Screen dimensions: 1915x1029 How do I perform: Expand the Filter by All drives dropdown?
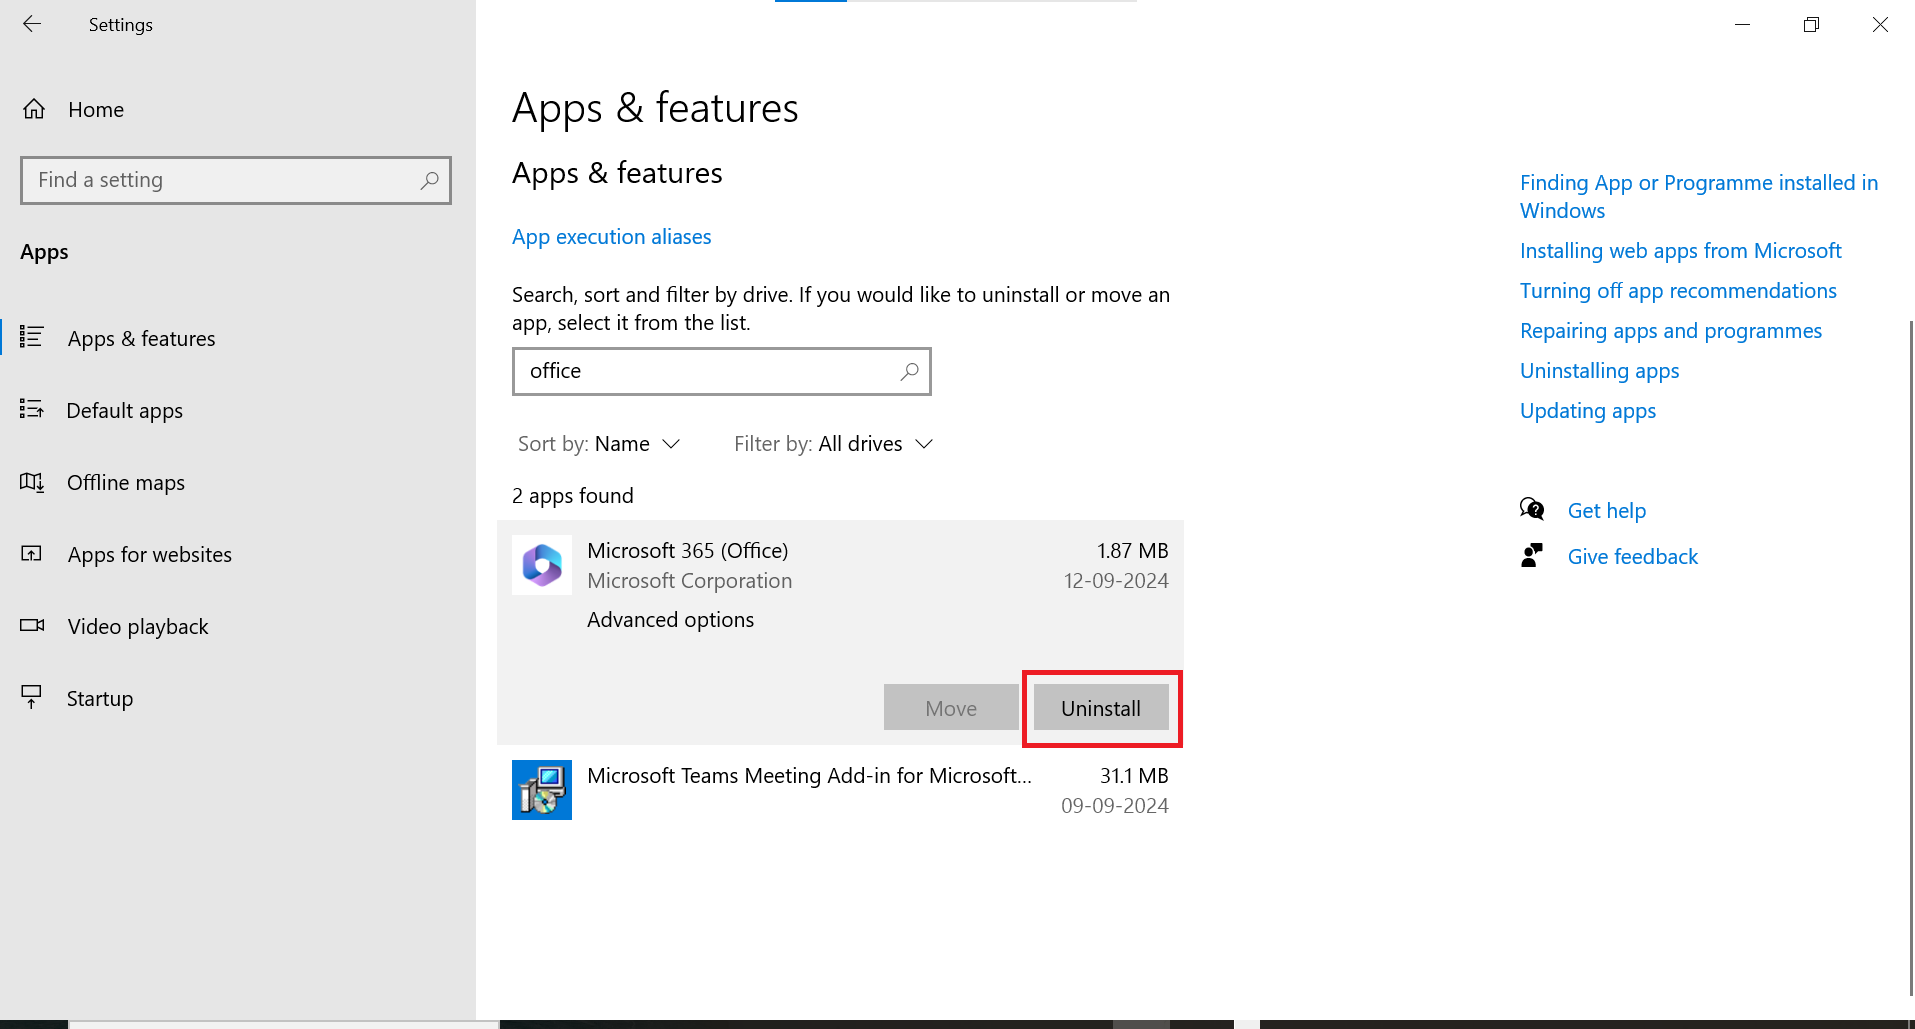click(833, 444)
